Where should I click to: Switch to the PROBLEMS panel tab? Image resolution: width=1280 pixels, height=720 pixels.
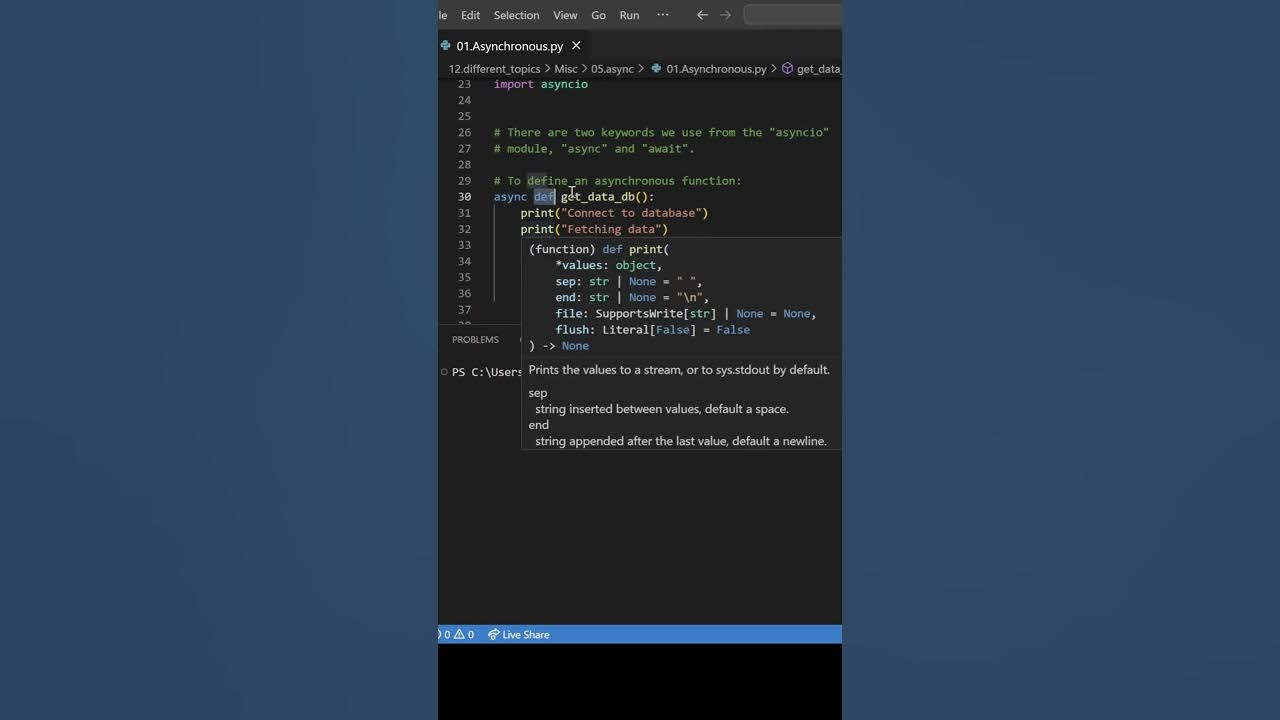pos(475,340)
